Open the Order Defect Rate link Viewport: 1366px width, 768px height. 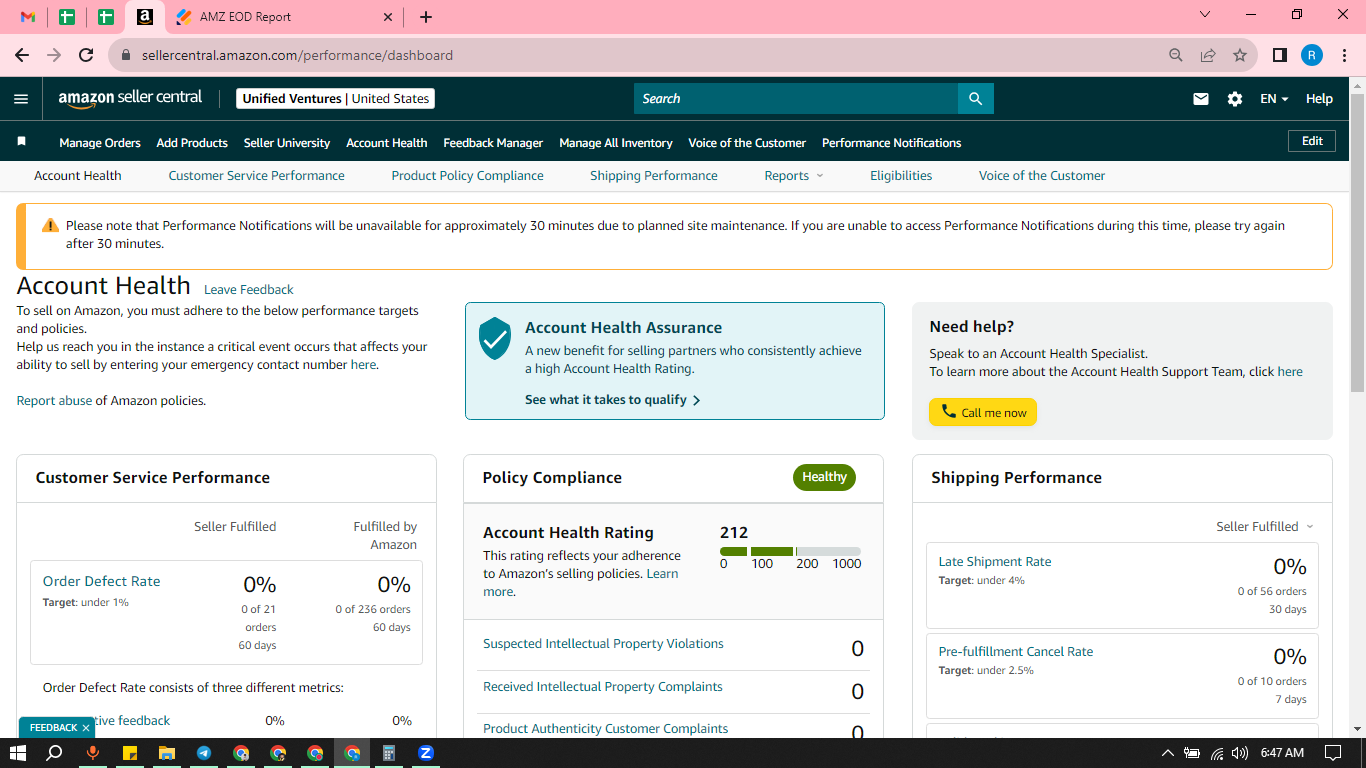pyautogui.click(x=101, y=581)
